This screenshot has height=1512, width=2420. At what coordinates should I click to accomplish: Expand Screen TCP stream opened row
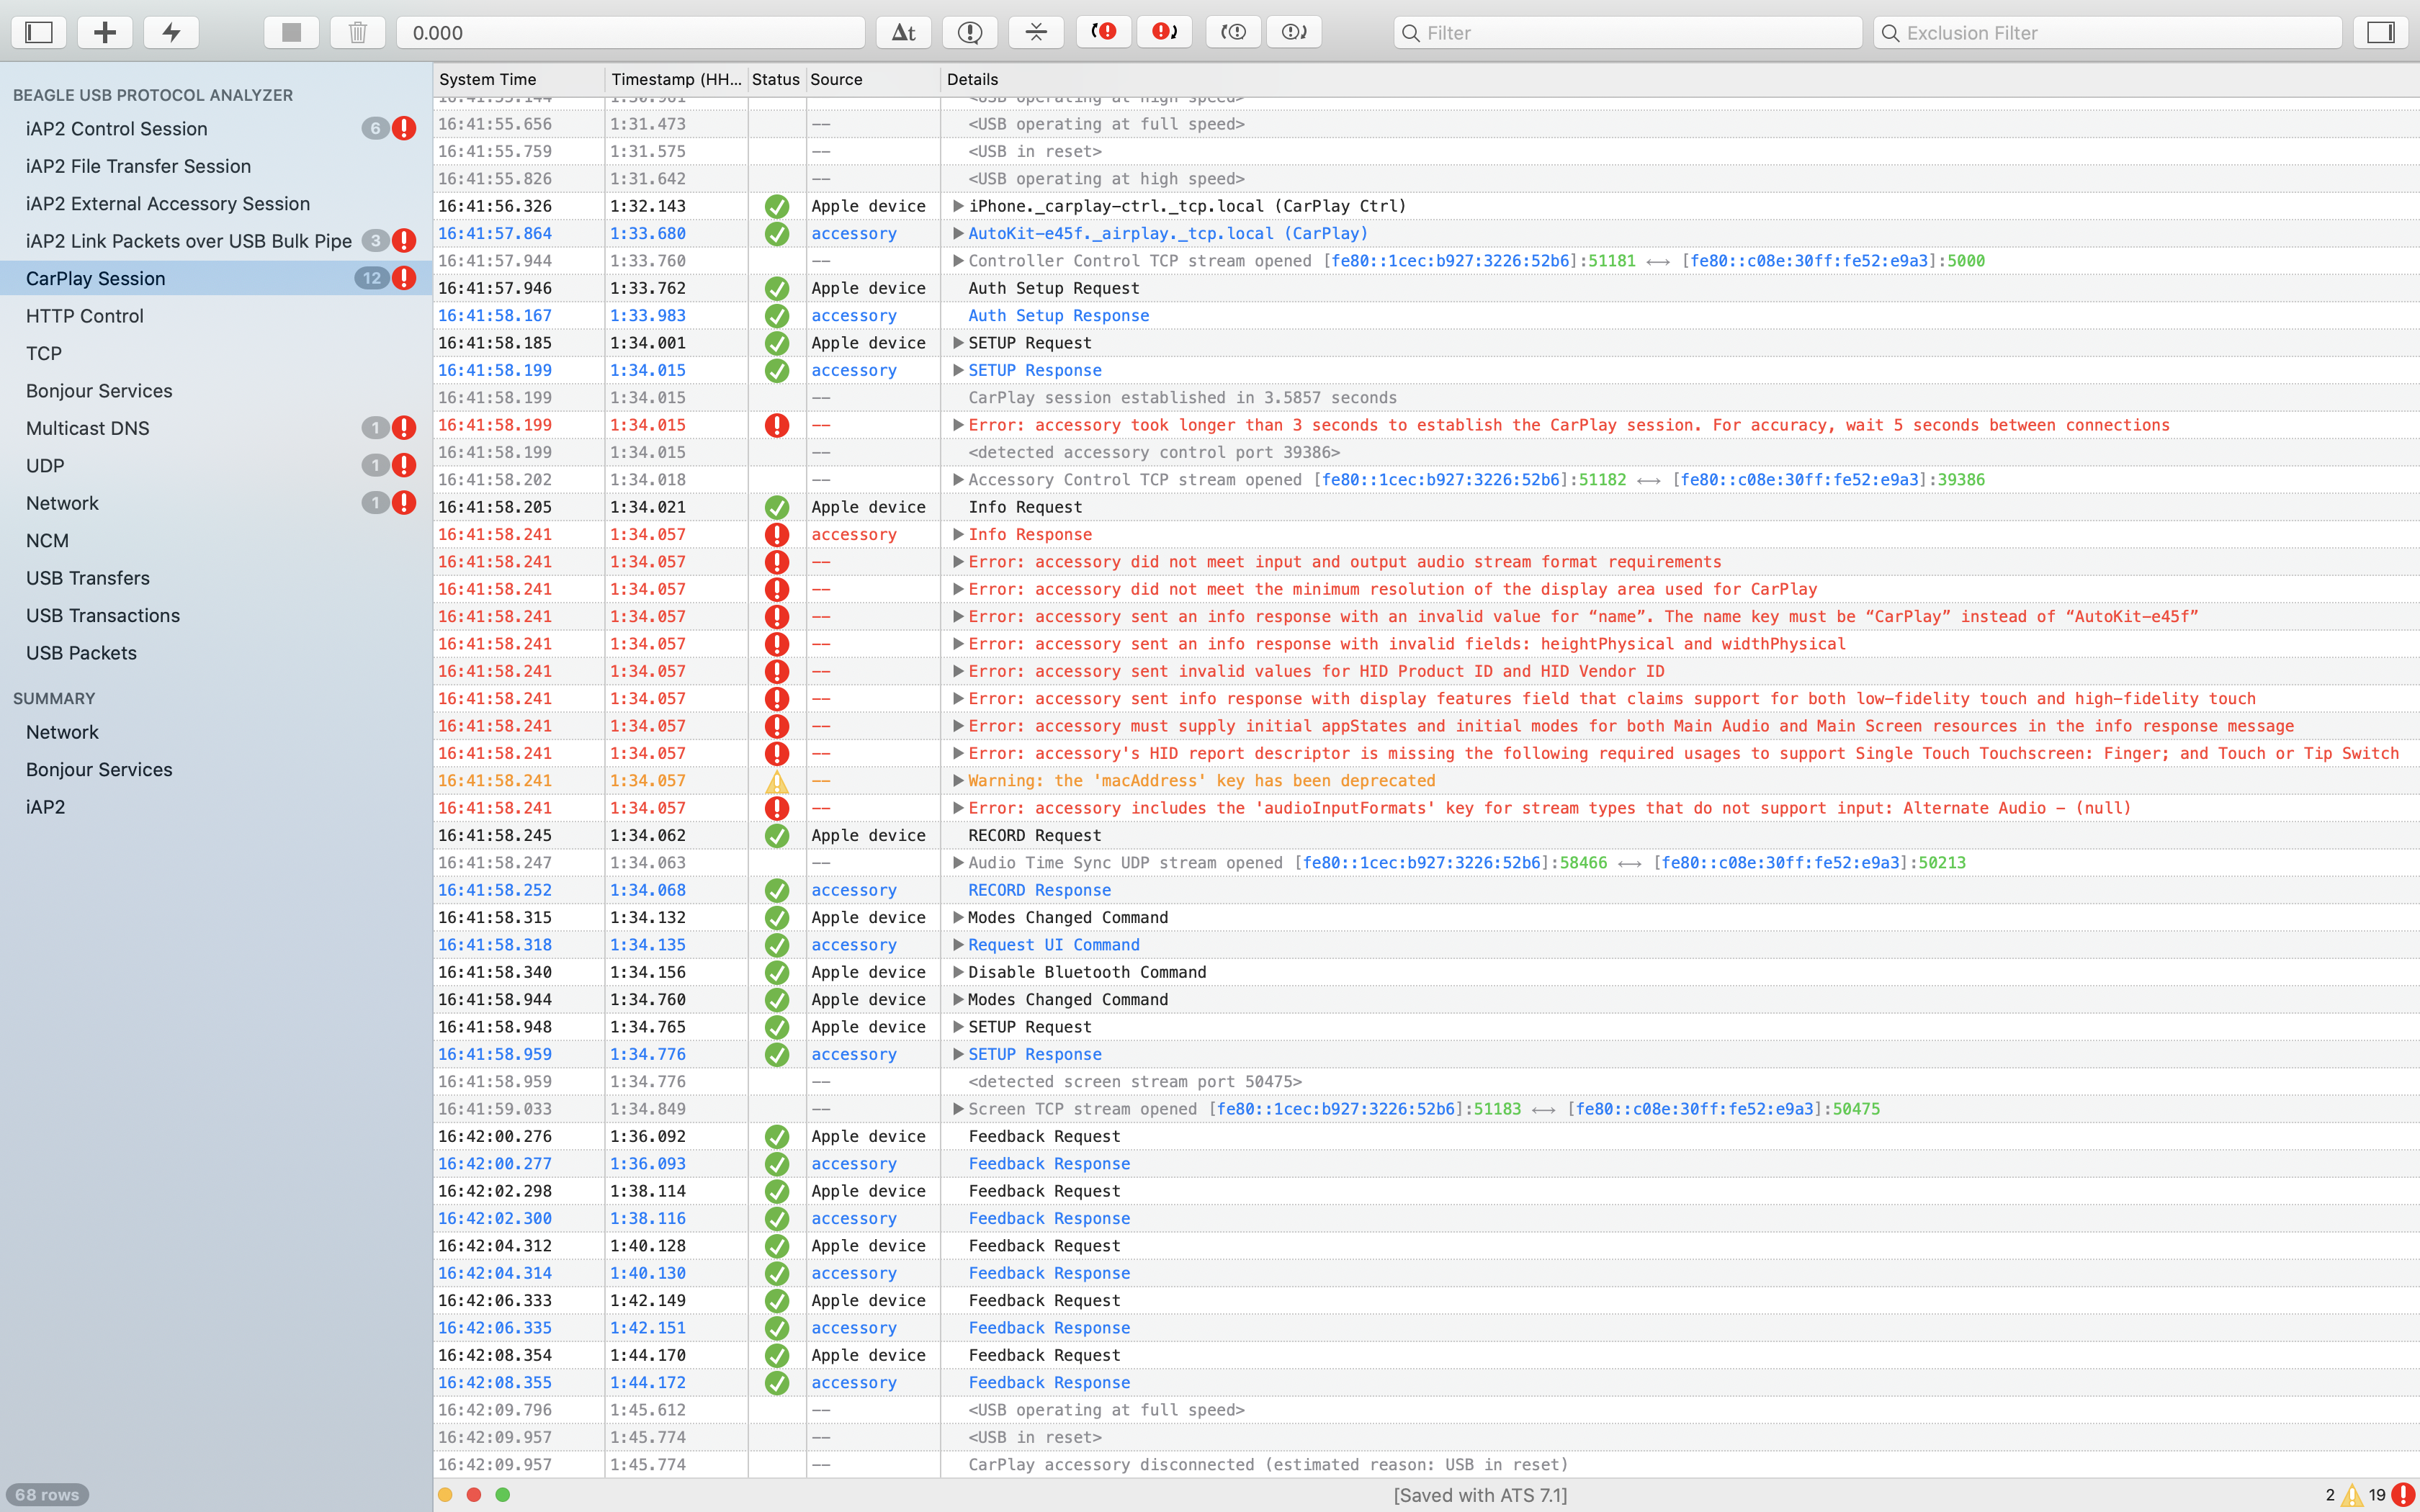(x=958, y=1108)
